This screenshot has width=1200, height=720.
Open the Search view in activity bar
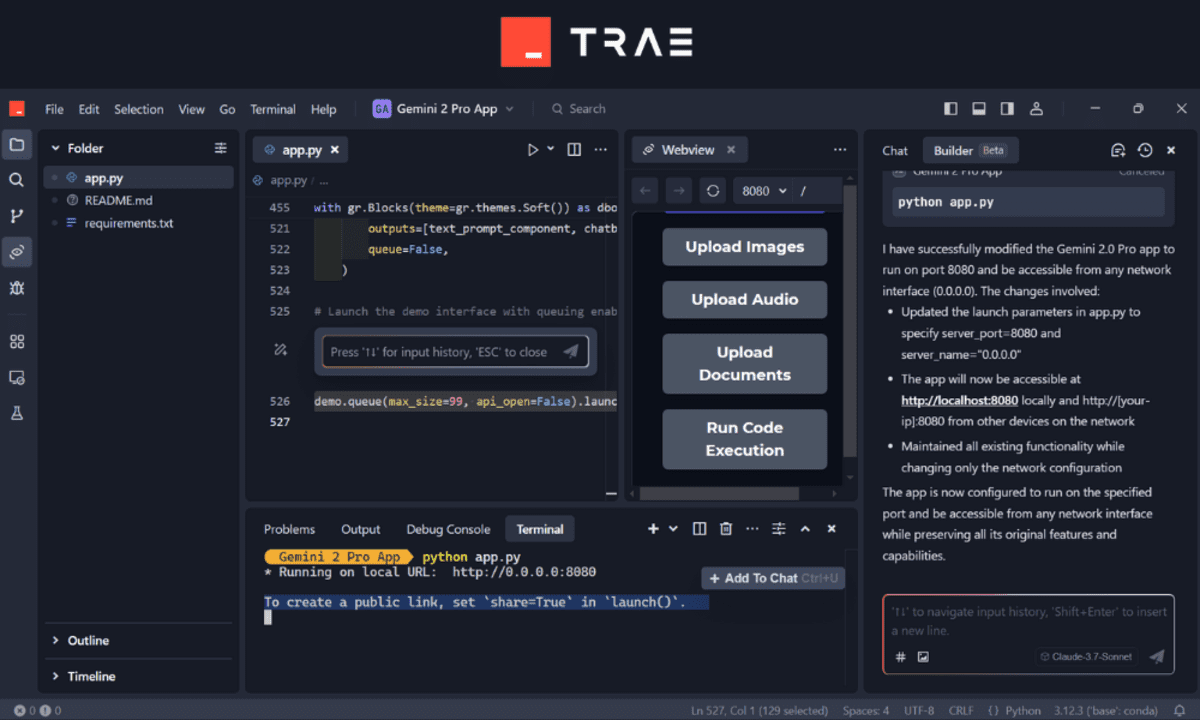click(16, 180)
